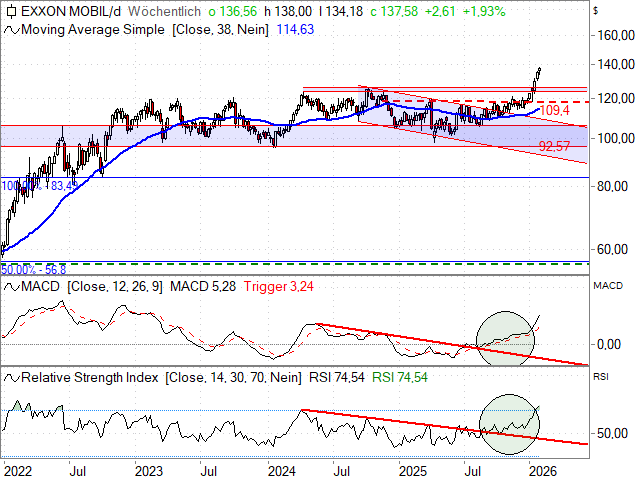Click the 2023 time axis label
Image resolution: width=640 pixels, height=480 pixels.
[149, 472]
